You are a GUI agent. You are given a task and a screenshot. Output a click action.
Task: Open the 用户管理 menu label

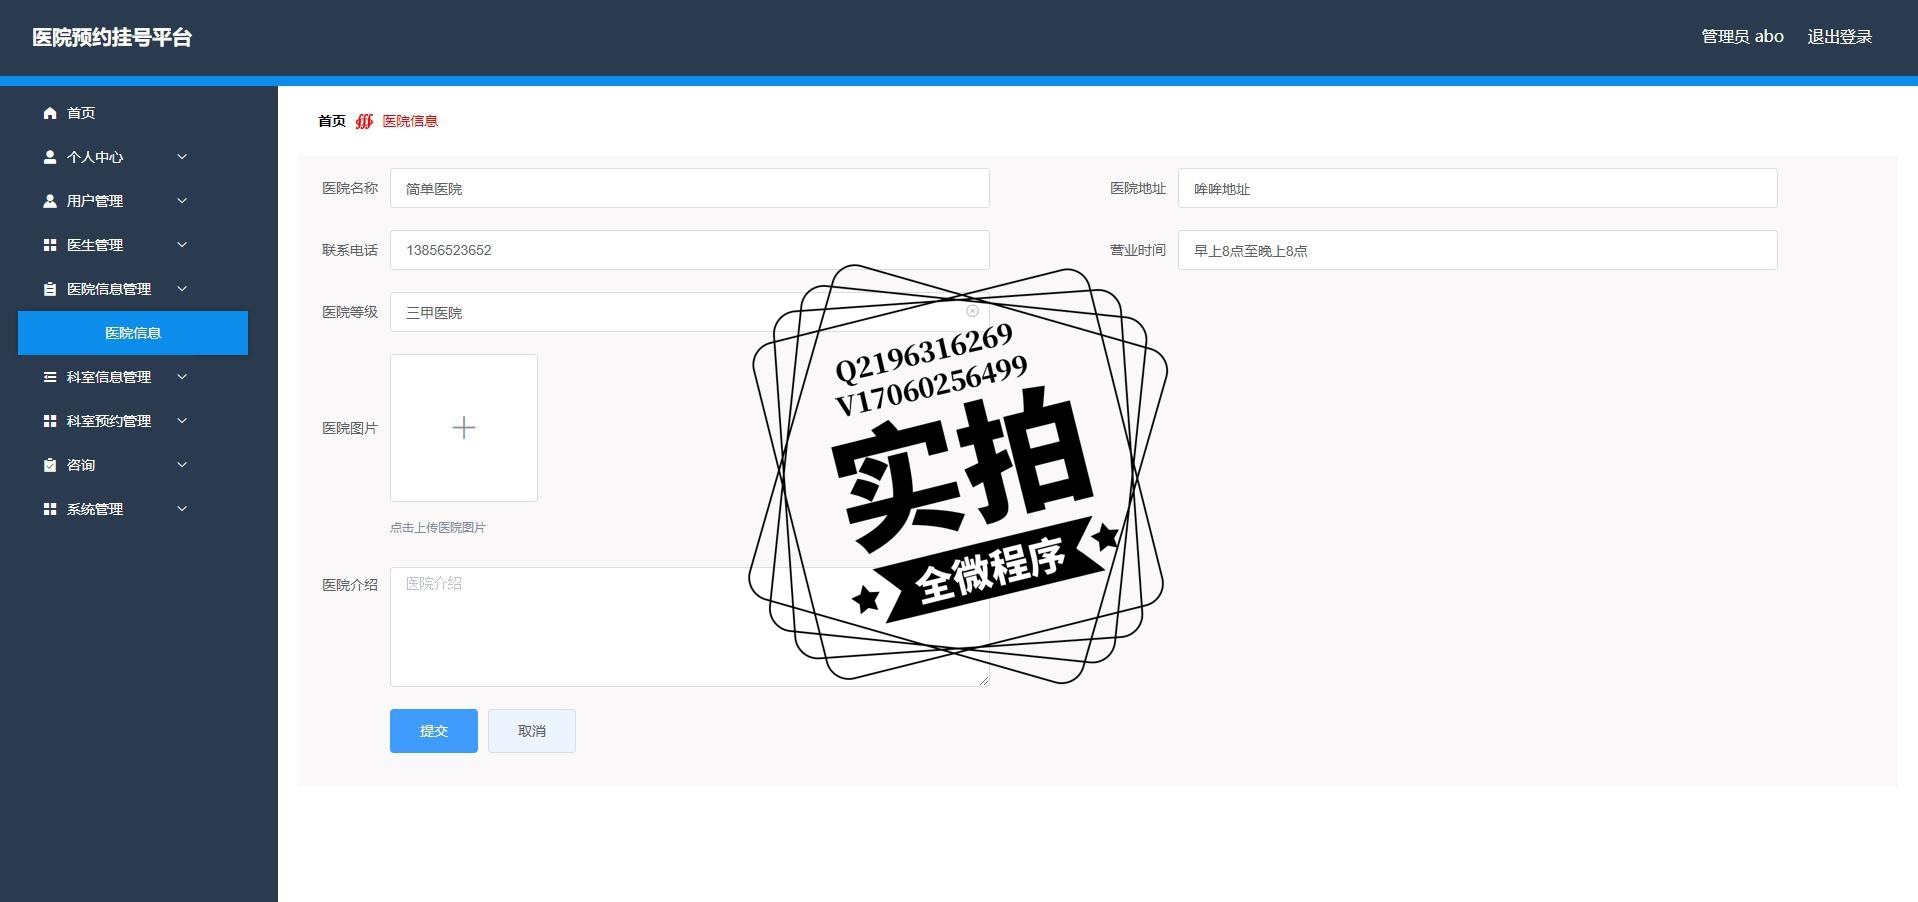click(95, 201)
